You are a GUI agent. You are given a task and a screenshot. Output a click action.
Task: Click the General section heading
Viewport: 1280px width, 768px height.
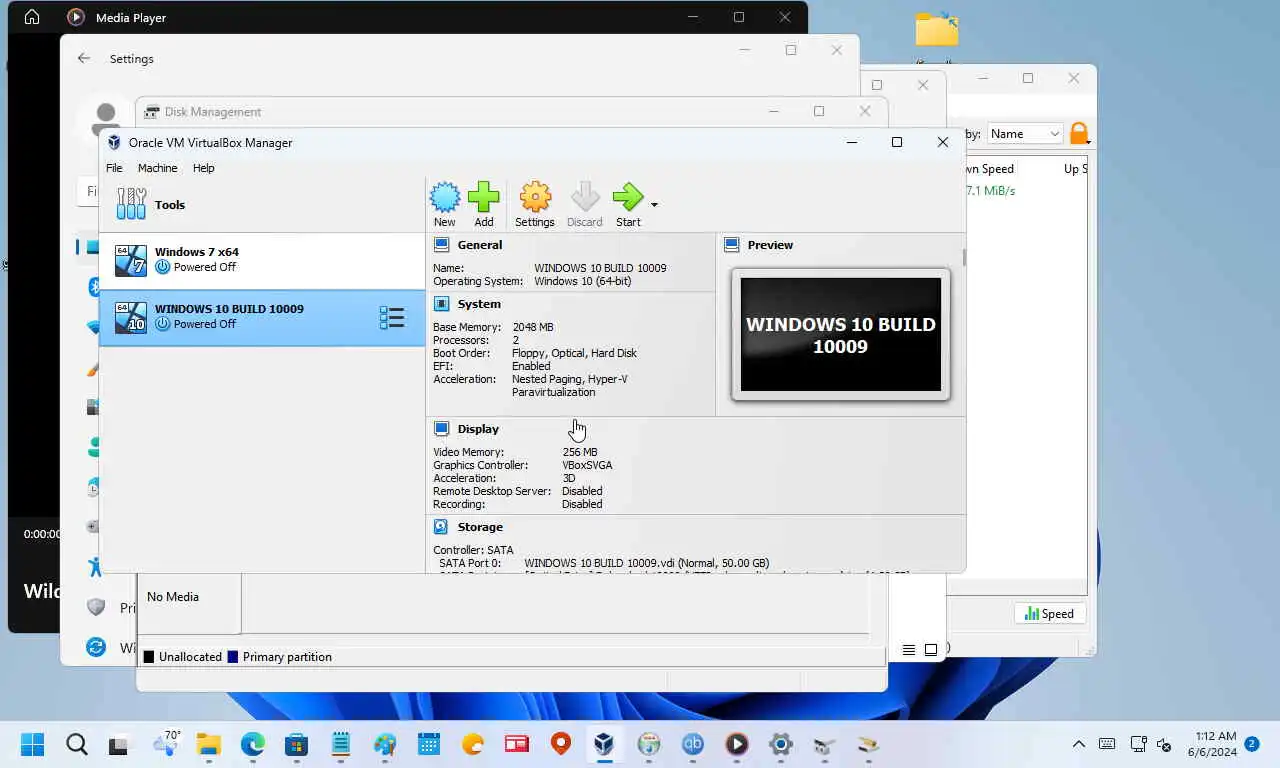(480, 245)
